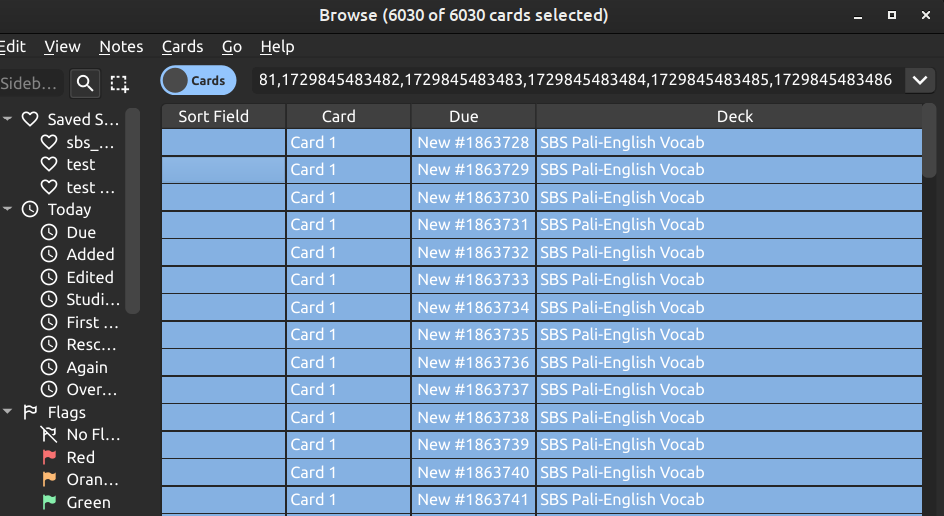
Task: Open the sbs_ saved search
Action: 89,142
